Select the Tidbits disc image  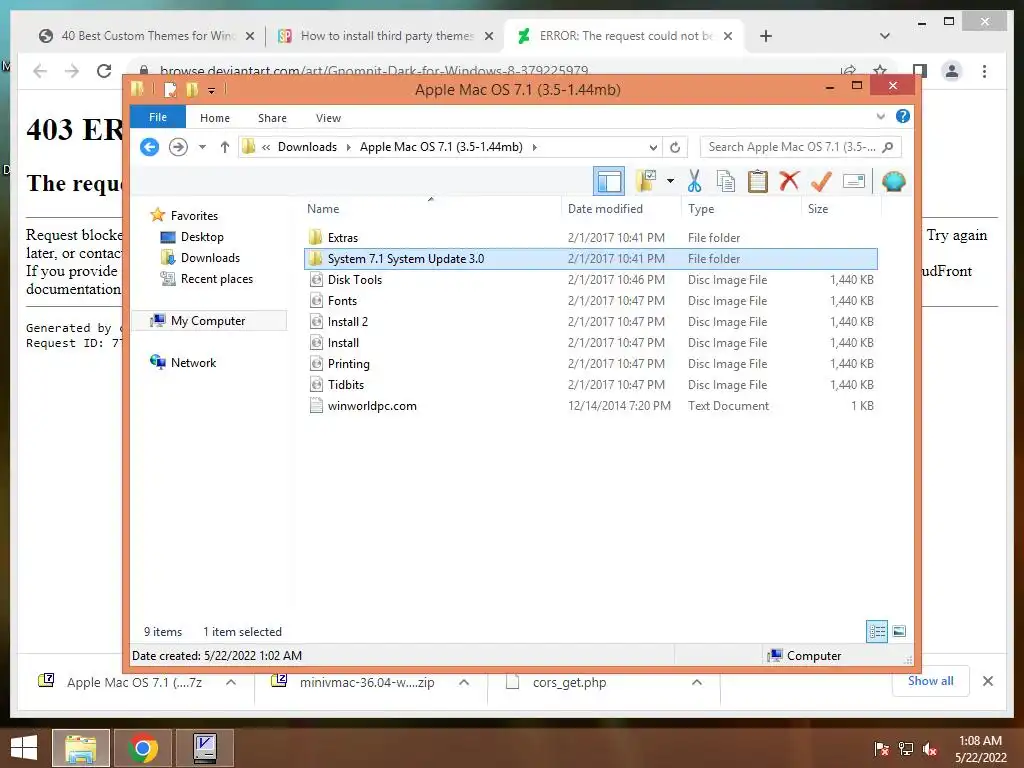click(x=591, y=385)
